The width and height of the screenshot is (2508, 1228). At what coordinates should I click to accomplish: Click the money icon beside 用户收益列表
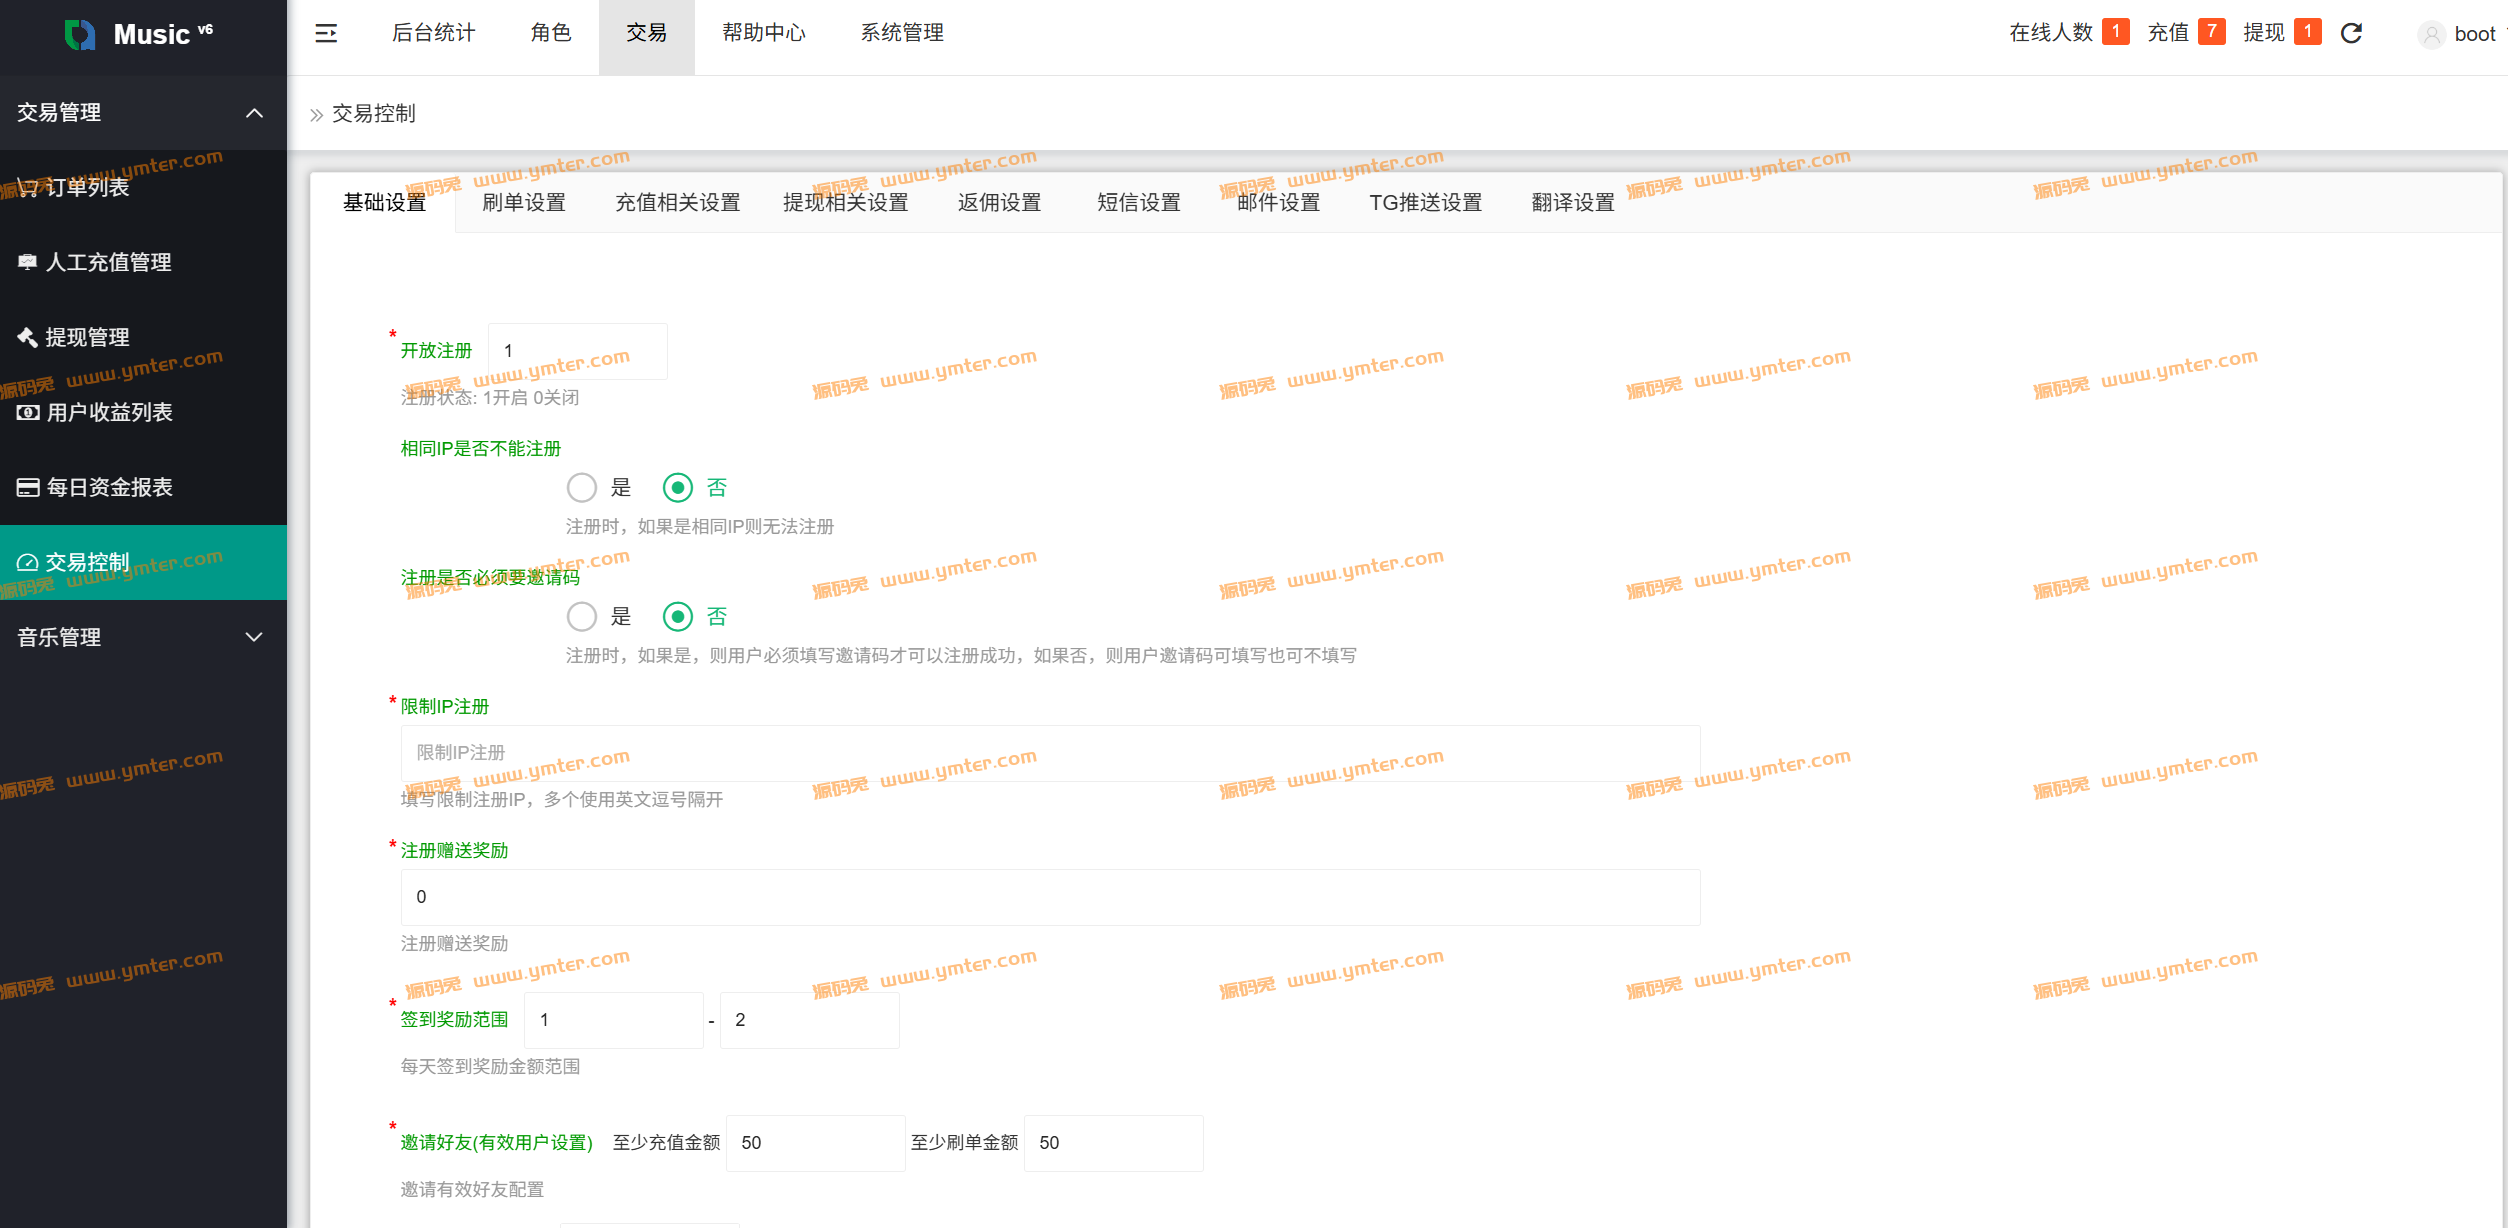click(x=28, y=412)
